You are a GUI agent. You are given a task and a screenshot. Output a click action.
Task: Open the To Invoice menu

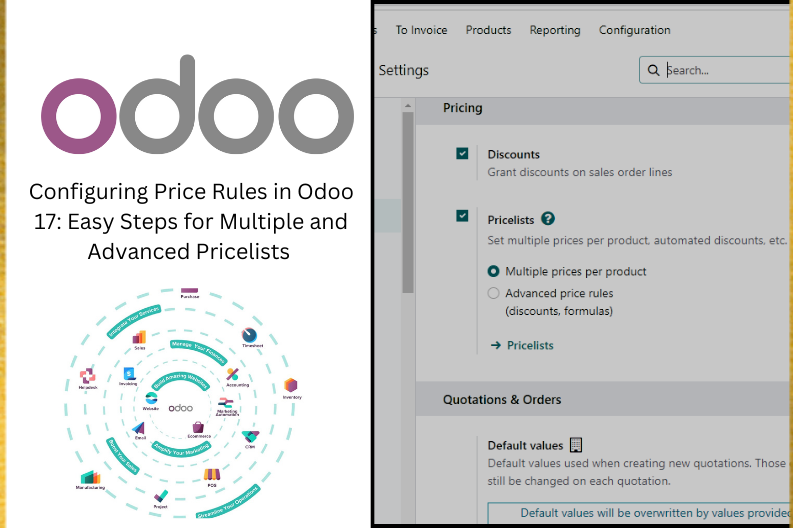pos(421,30)
